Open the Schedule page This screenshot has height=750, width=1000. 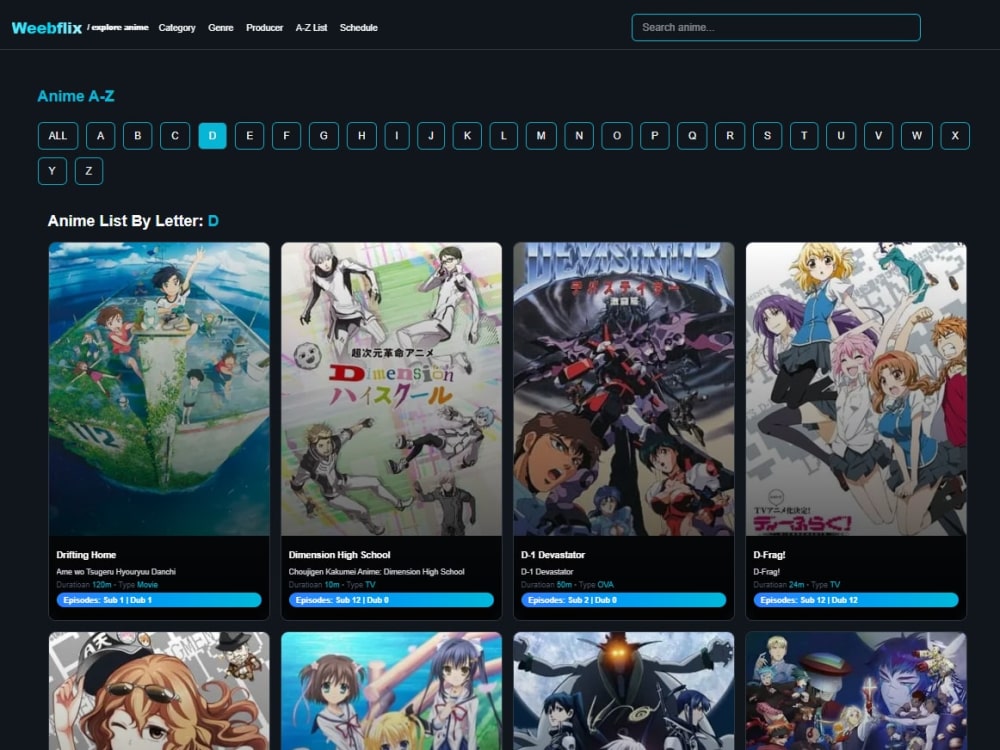click(x=358, y=27)
